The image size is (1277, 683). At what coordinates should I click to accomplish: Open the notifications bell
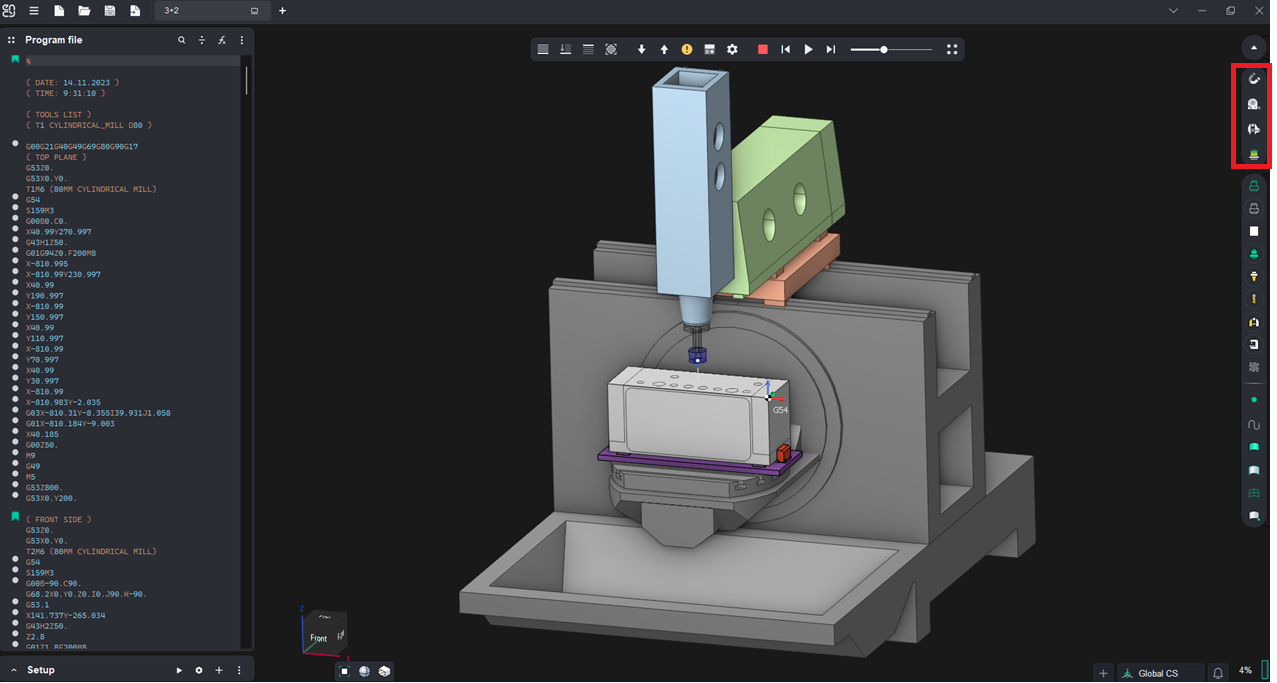click(1218, 673)
